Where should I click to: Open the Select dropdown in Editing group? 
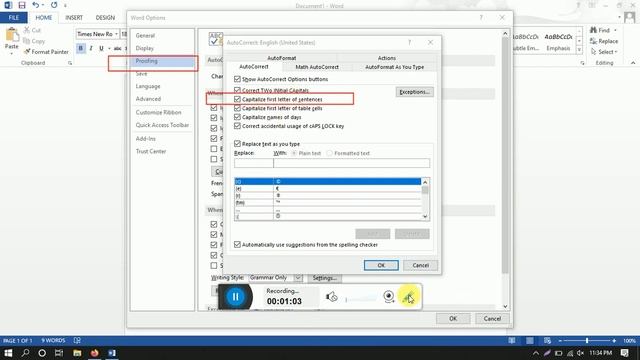pyautogui.click(x=604, y=52)
